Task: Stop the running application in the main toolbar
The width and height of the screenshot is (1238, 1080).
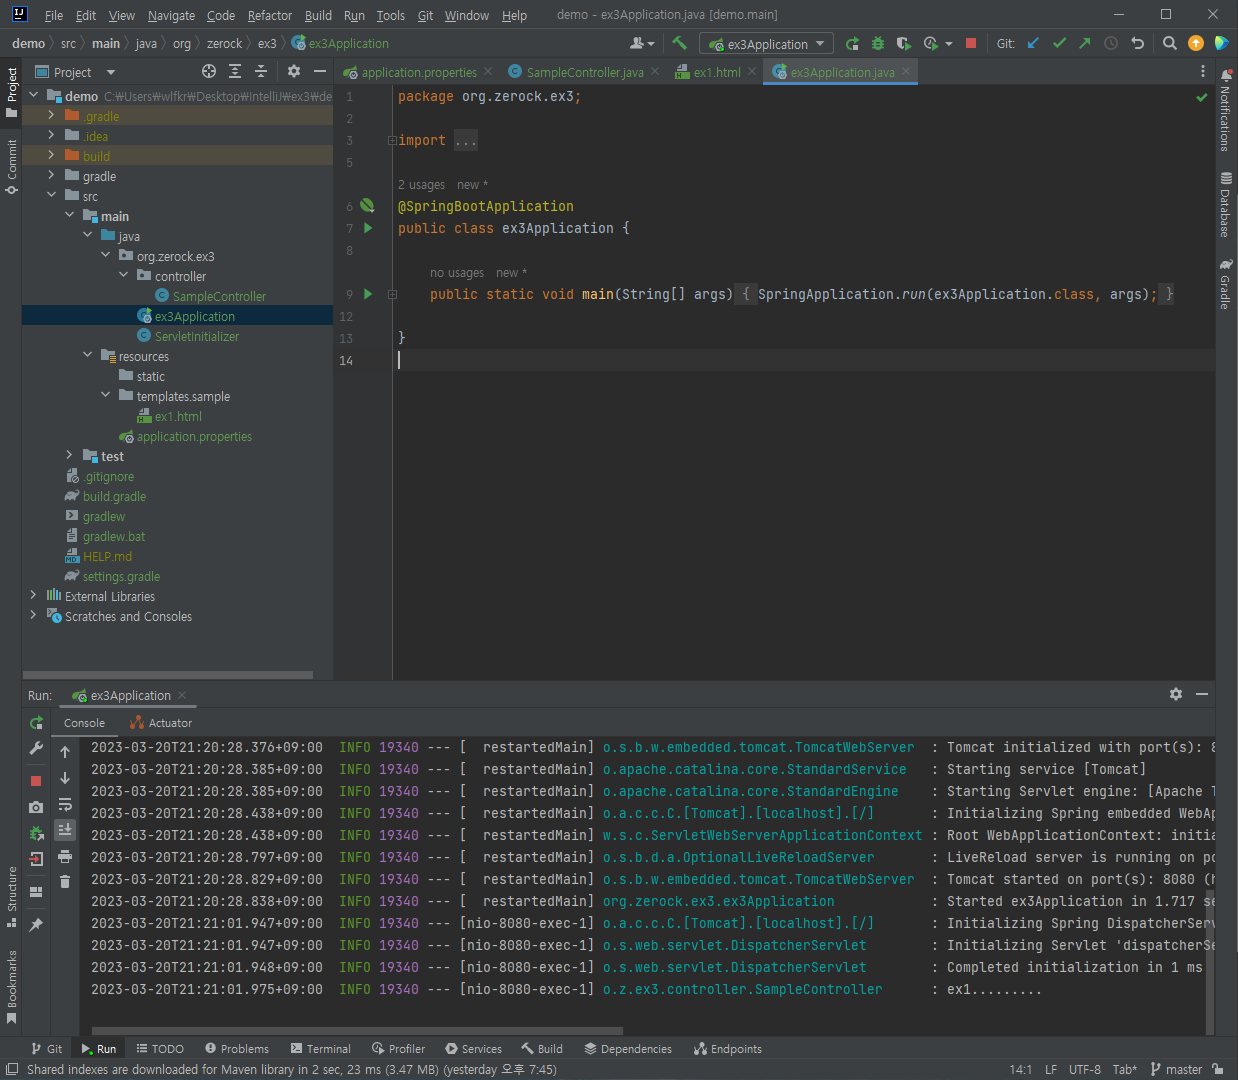Action: click(970, 43)
